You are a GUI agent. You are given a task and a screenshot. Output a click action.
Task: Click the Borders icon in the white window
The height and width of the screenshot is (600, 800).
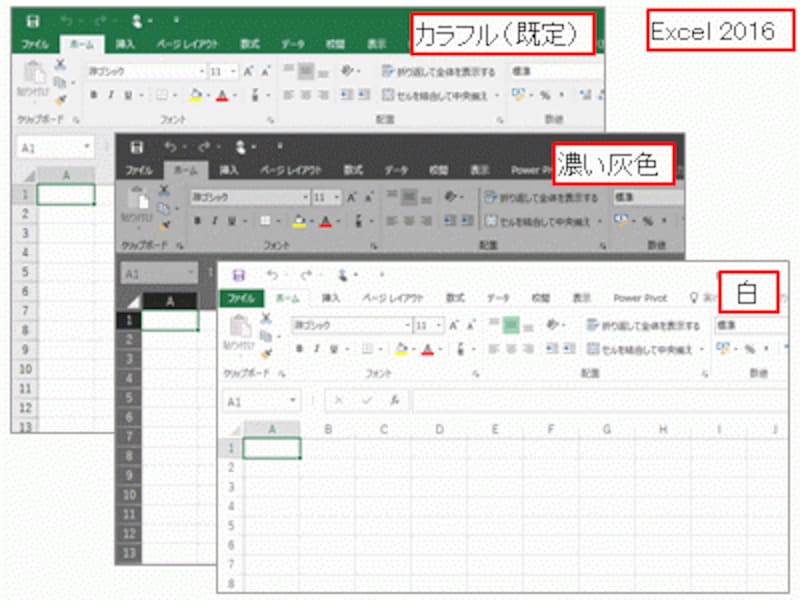(367, 349)
